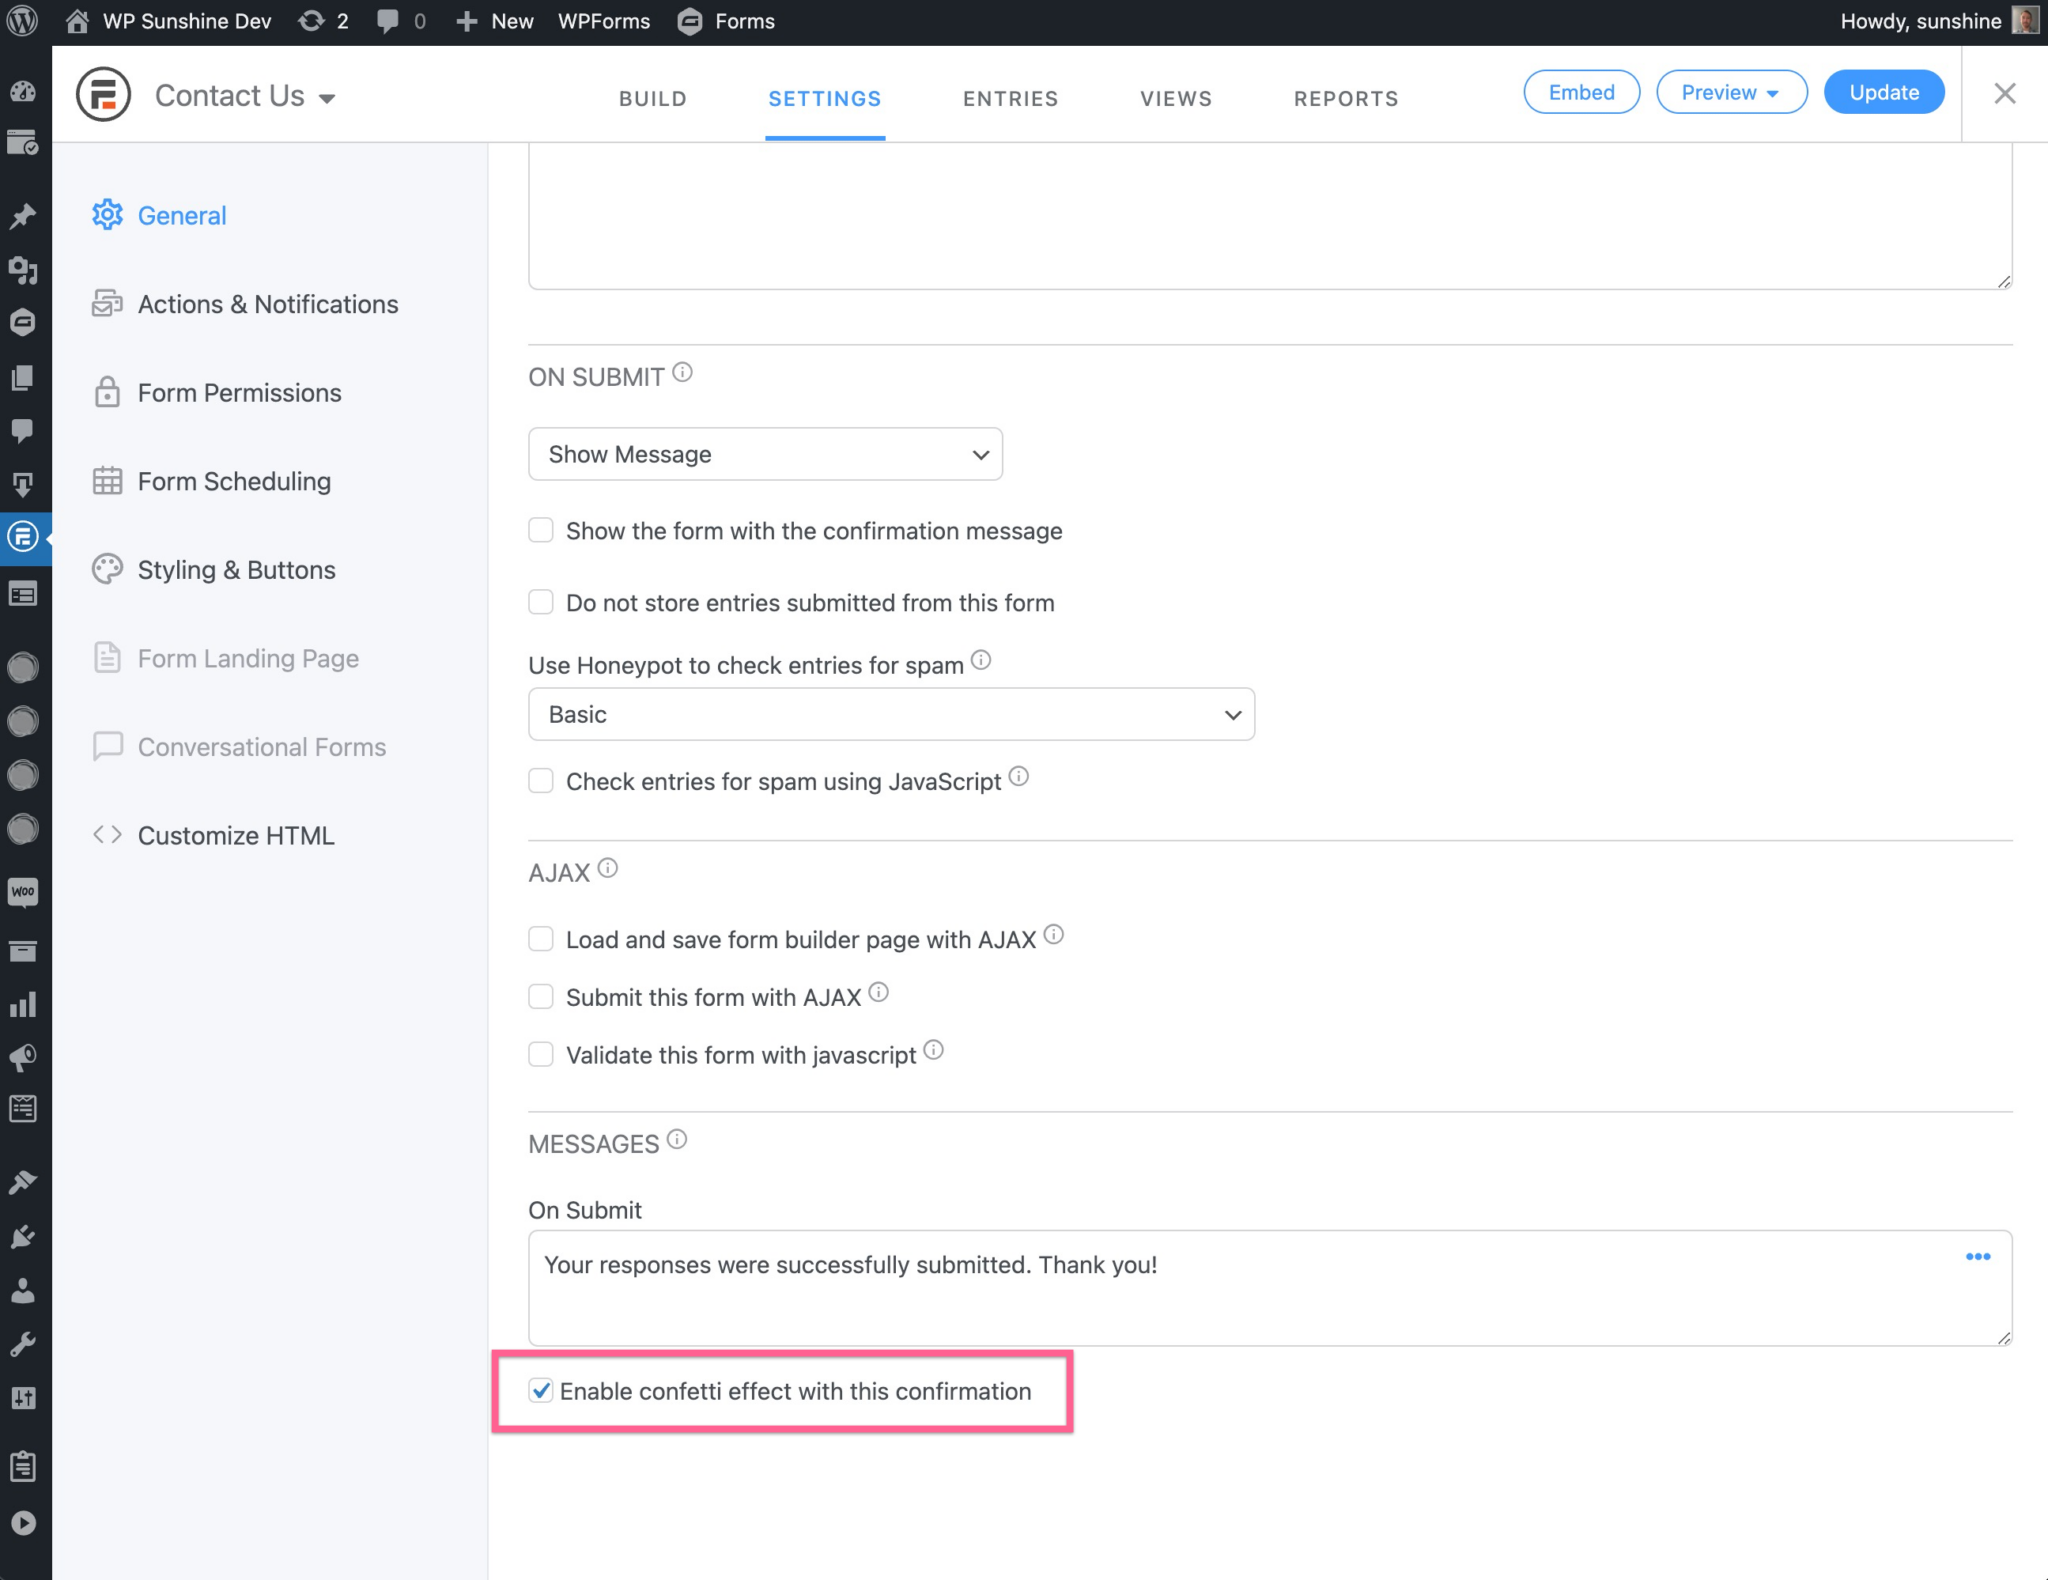Open the WooCommerce sidebar icon
2048x1580 pixels.
point(23,892)
